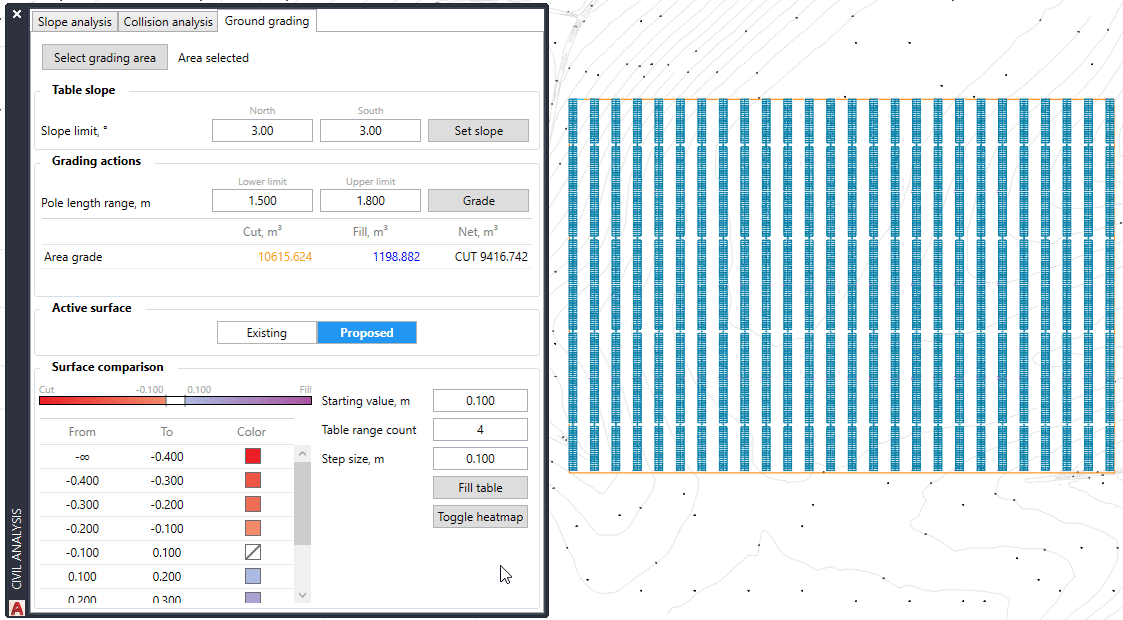Click the North slope limit field

click(x=262, y=131)
